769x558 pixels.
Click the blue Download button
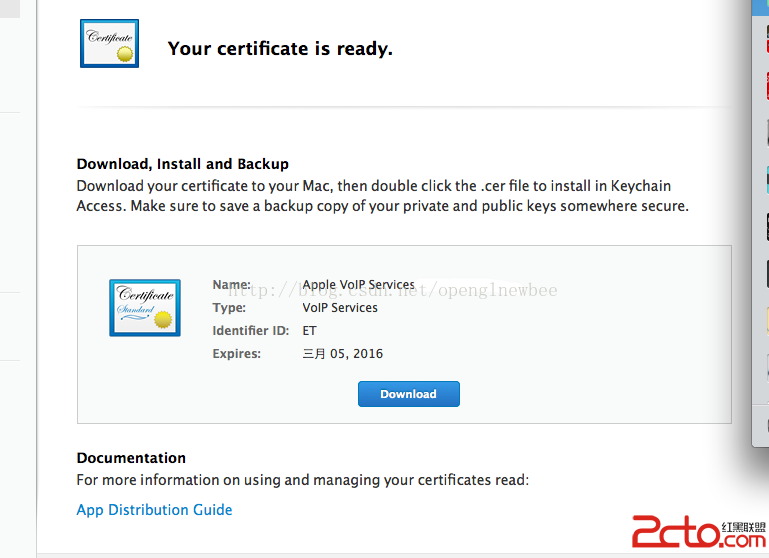[408, 394]
